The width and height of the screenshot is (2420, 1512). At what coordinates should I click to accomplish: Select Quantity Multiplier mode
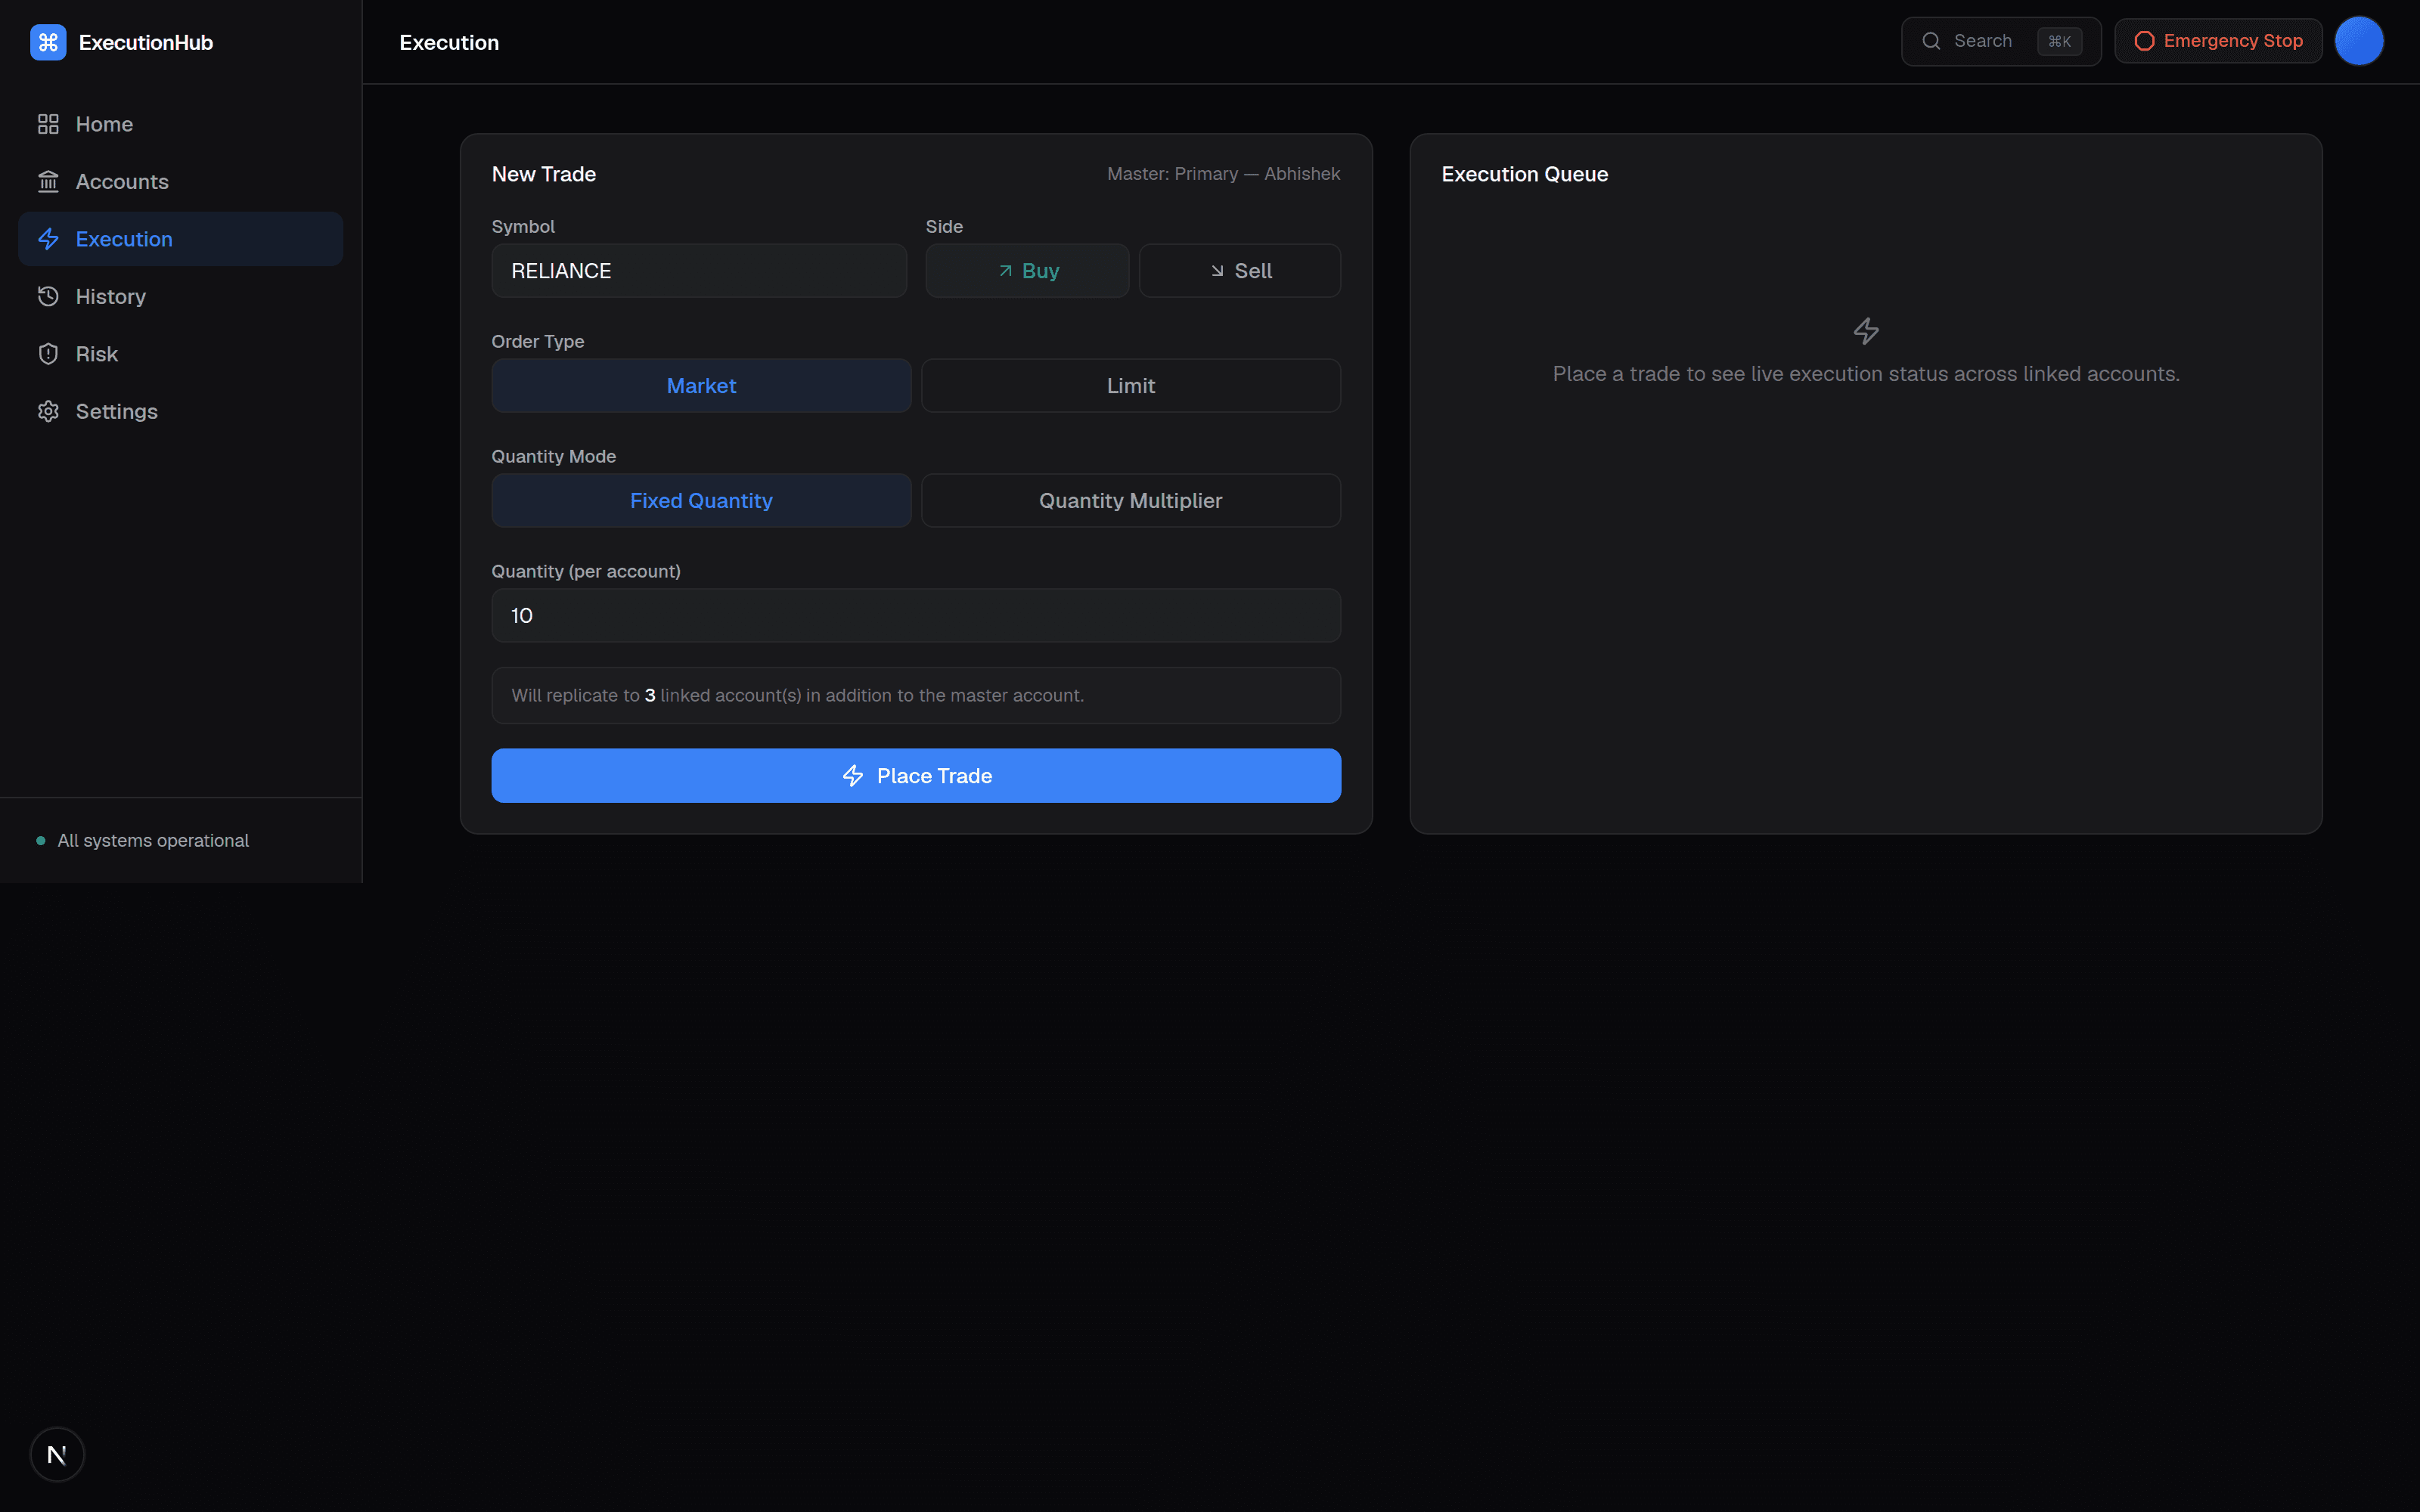1131,500
